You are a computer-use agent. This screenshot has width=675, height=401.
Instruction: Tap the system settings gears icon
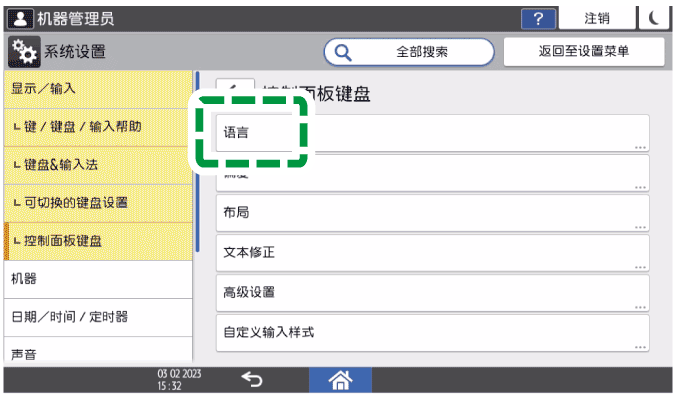pos(24,52)
